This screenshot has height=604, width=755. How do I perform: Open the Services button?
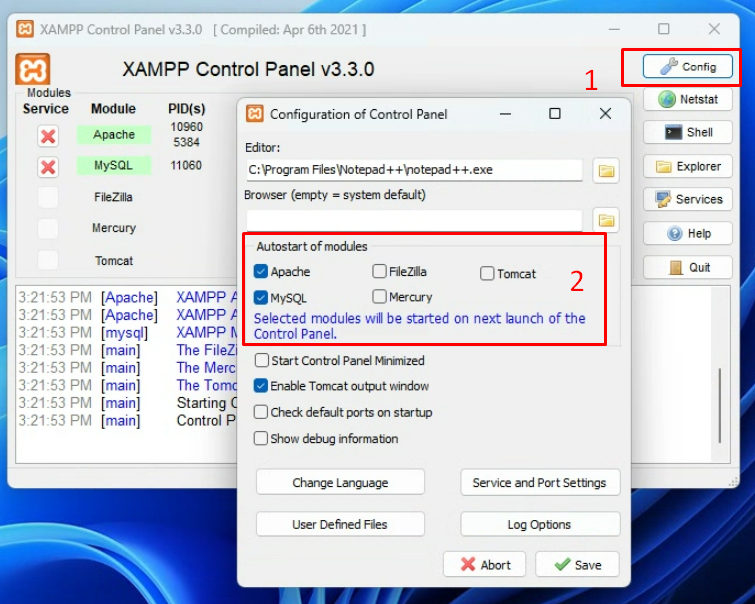click(688, 199)
